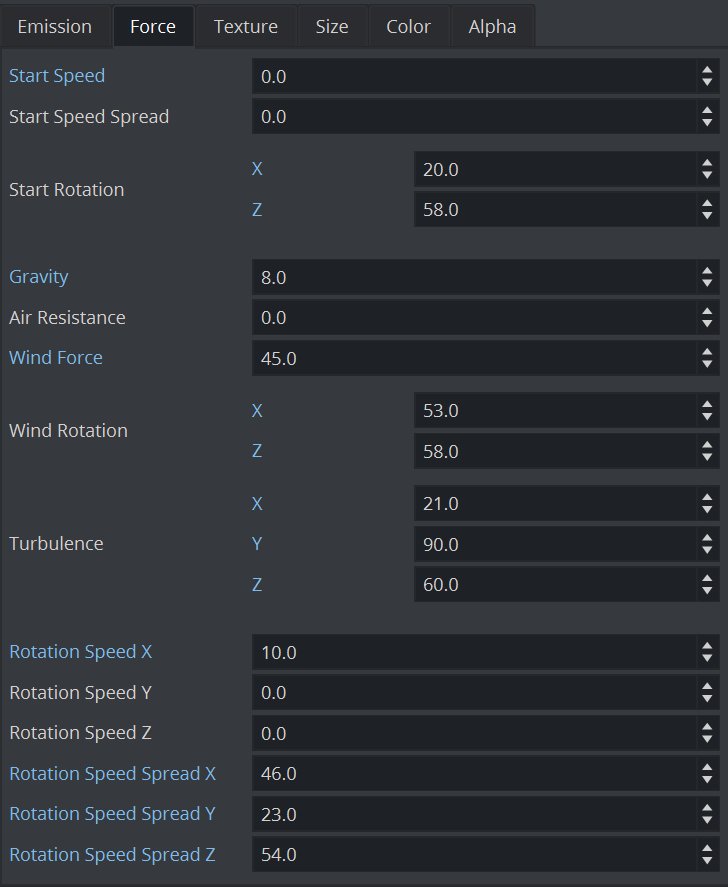Click the Rotation Speed Spread X label
Image resolution: width=728 pixels, height=887 pixels.
click(112, 774)
